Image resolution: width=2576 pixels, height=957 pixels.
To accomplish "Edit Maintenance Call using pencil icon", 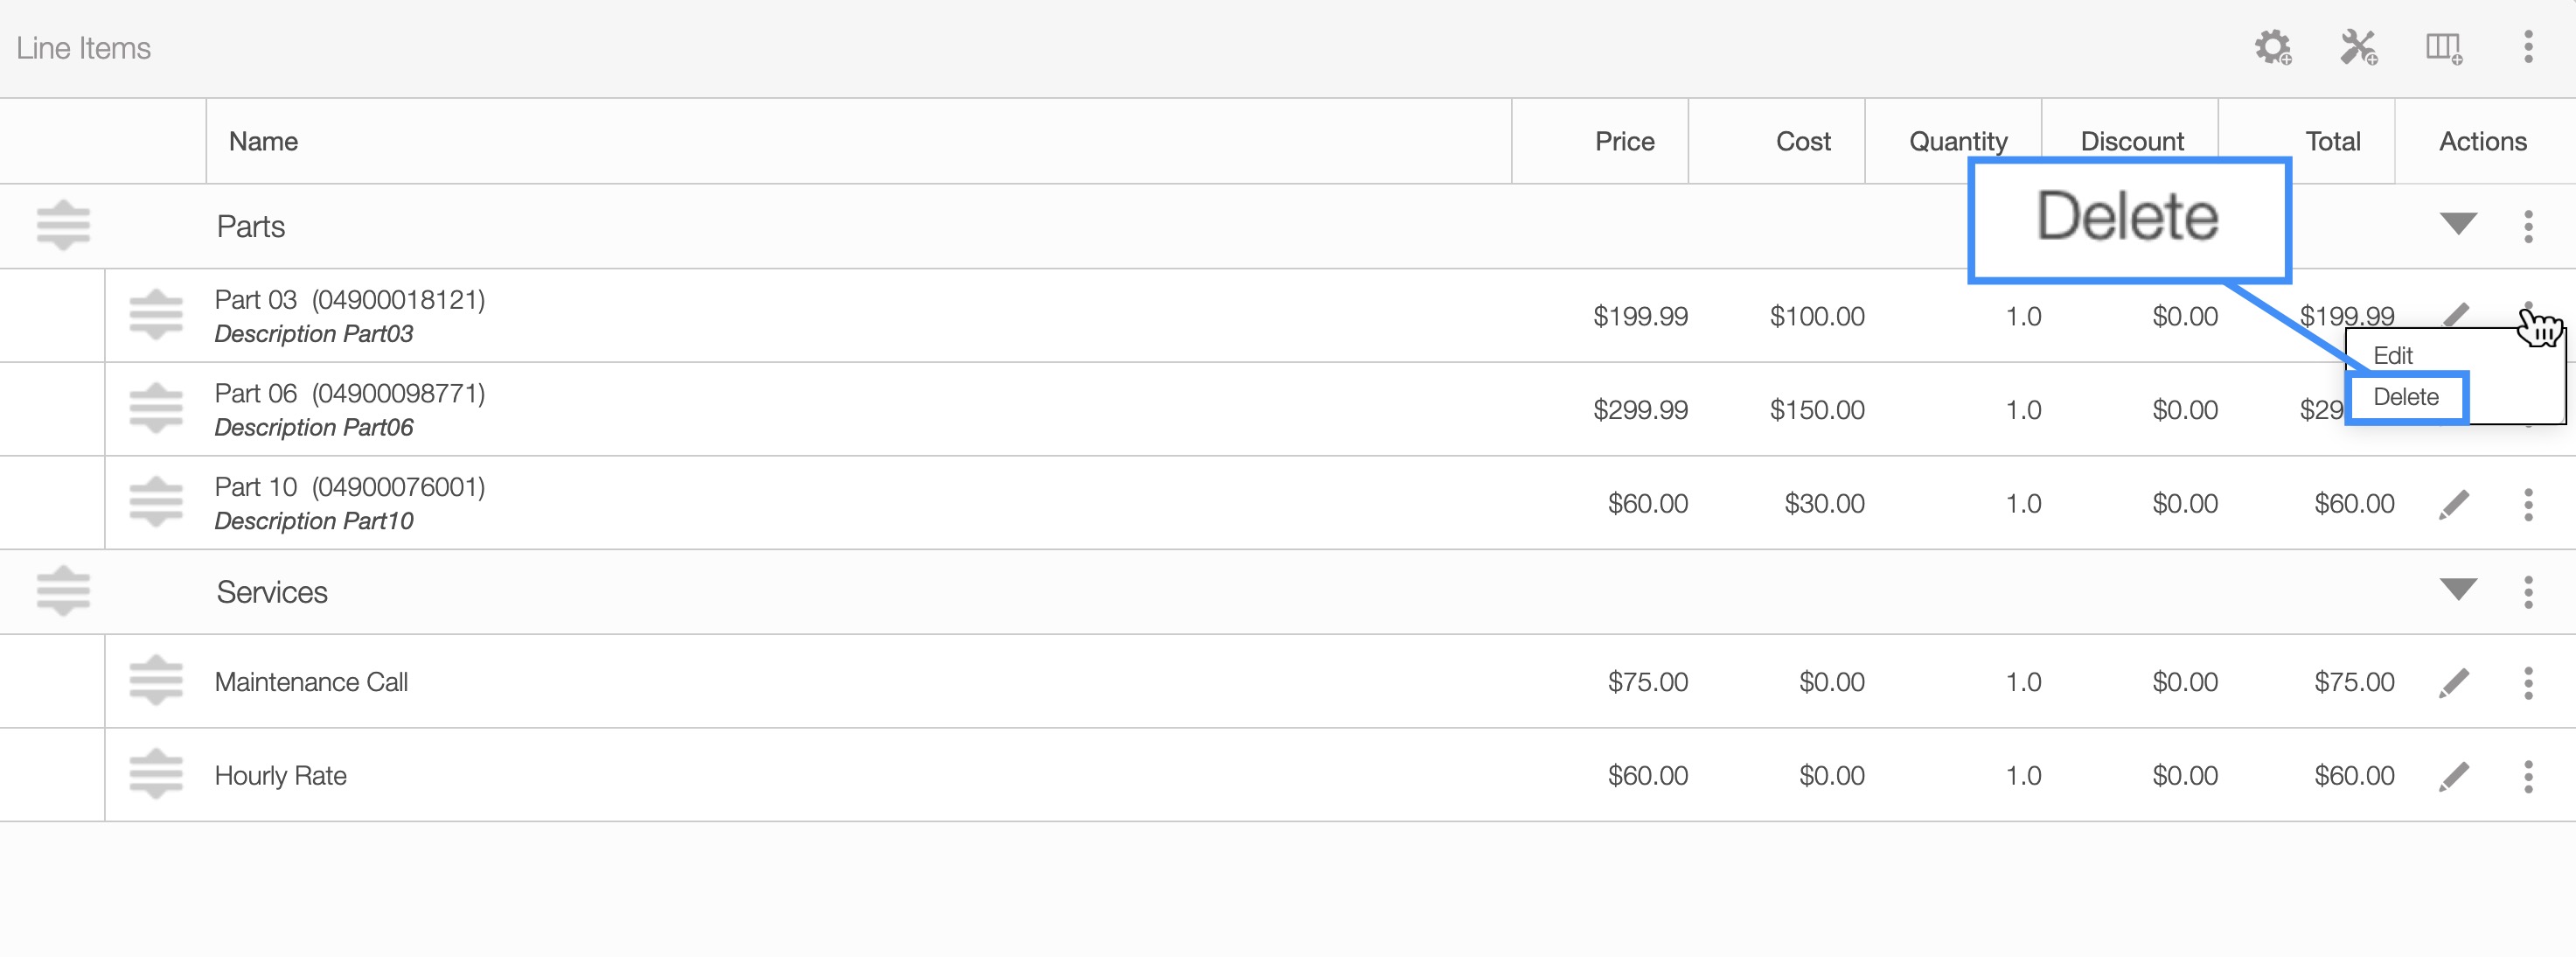I will 2454,683.
